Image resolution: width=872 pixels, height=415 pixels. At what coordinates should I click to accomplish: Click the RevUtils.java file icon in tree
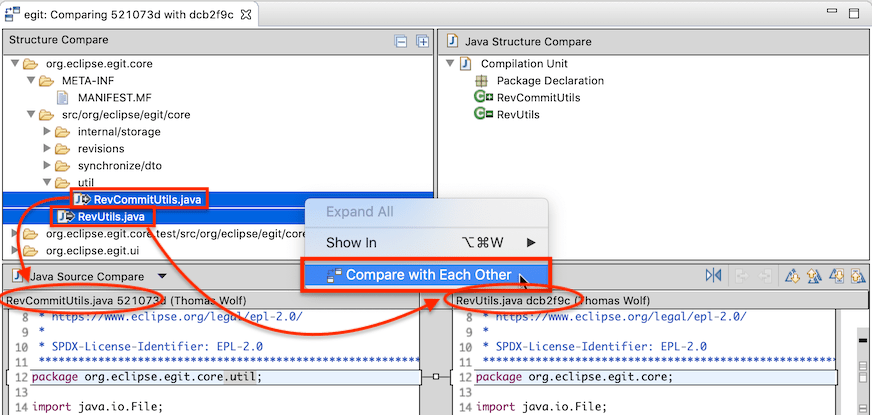click(66, 216)
